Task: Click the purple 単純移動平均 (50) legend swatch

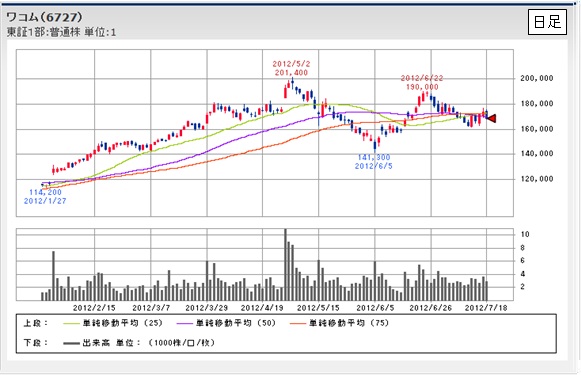Action: click(x=185, y=324)
